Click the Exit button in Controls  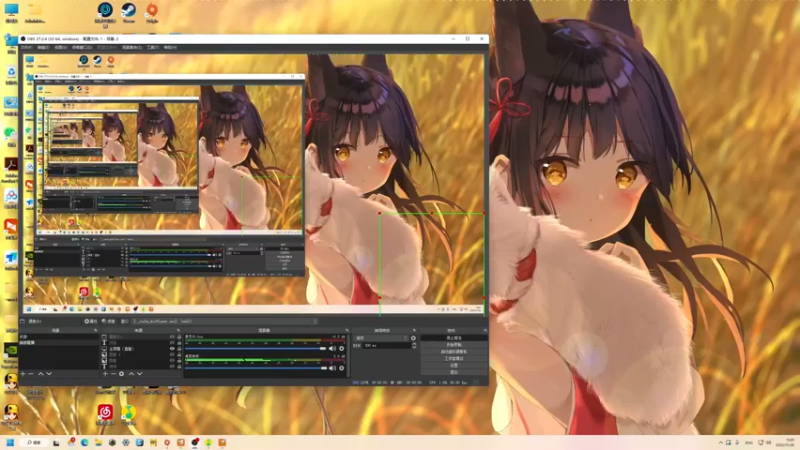tap(454, 372)
